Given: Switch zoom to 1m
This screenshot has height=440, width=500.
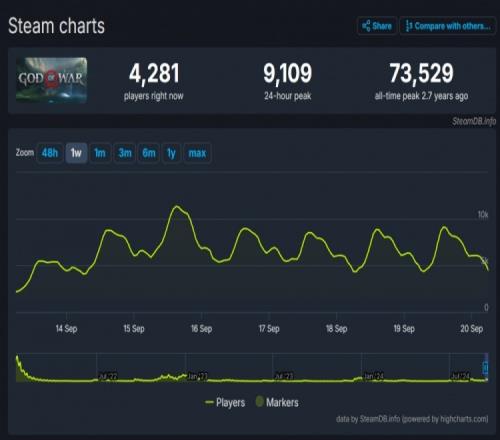Looking at the screenshot, I should (x=100, y=153).
